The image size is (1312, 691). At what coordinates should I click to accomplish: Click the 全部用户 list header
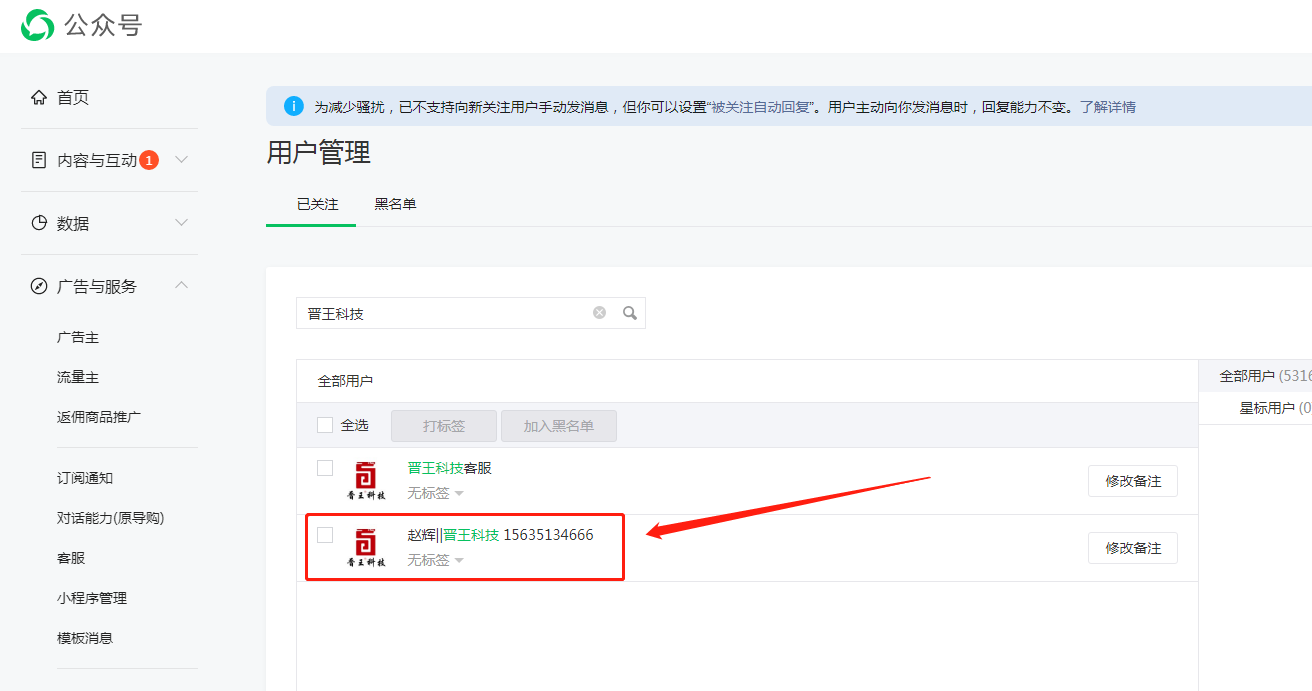345,381
